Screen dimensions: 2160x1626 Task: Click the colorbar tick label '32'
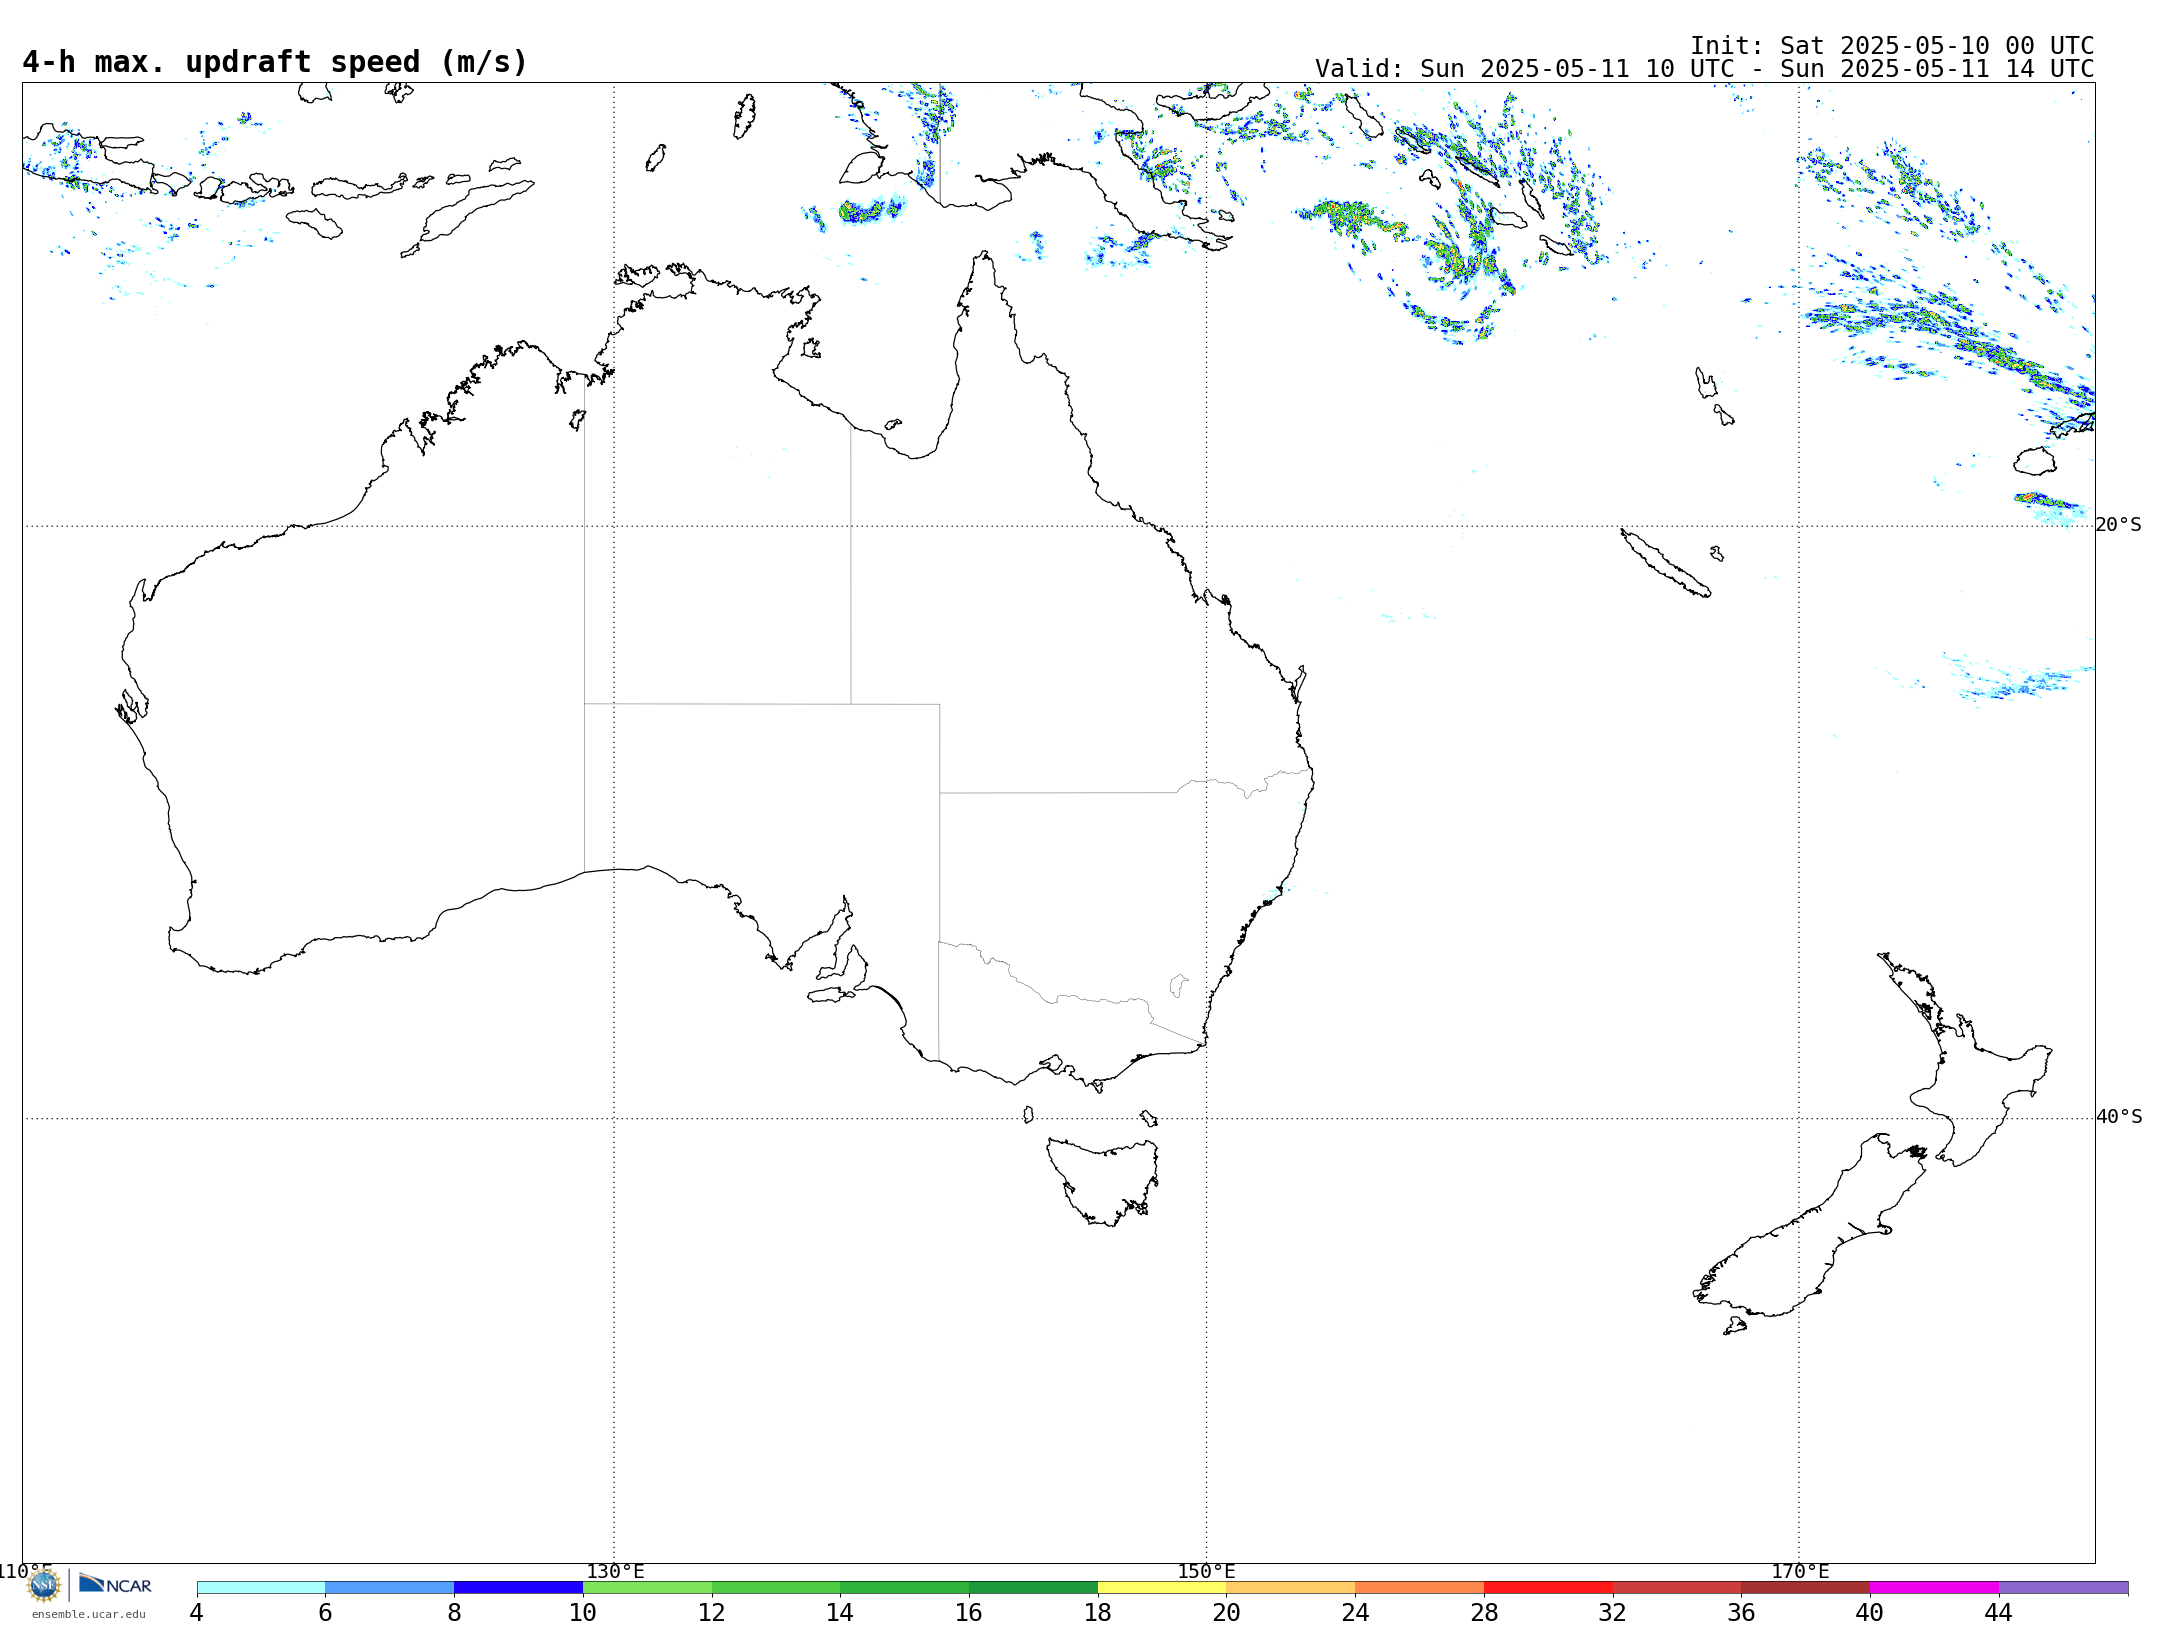[1613, 1612]
